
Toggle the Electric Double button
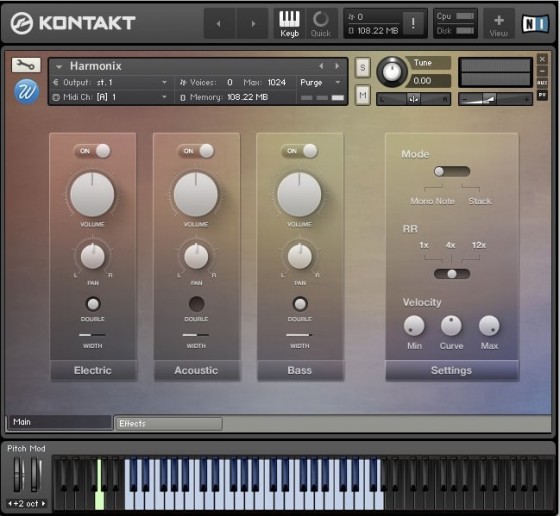point(93,304)
